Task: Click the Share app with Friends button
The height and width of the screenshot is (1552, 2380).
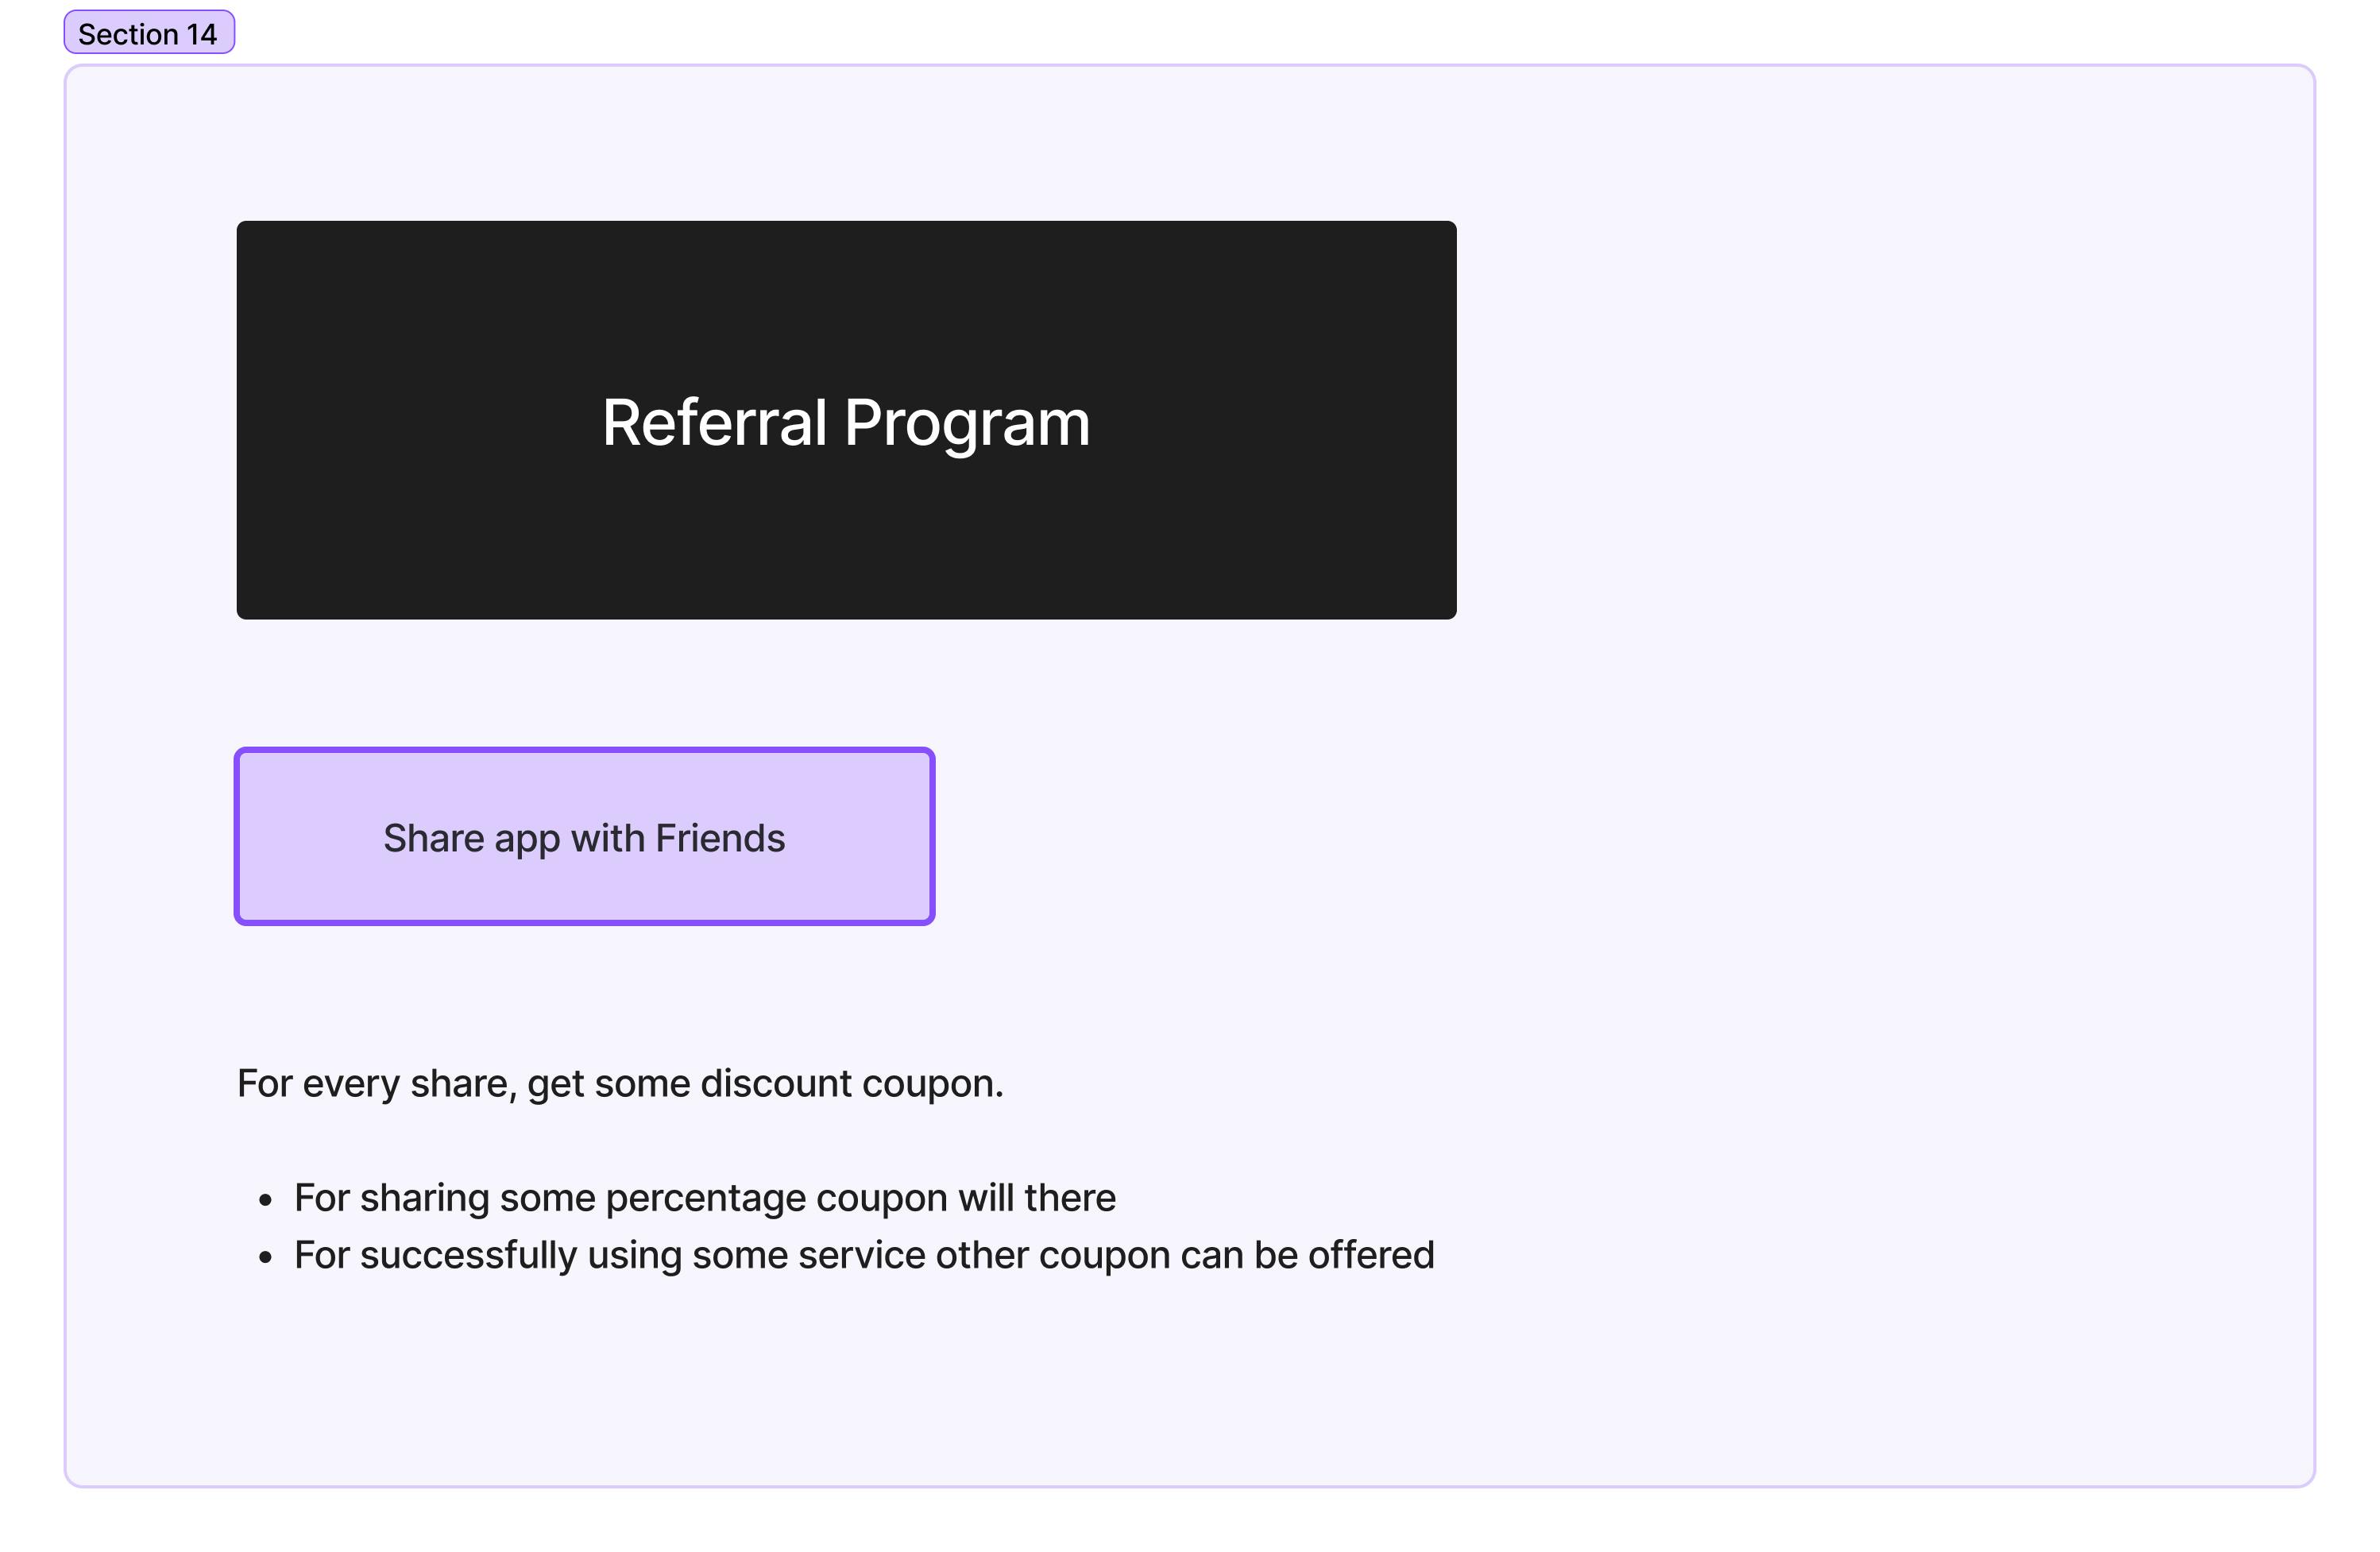Action: (x=584, y=836)
